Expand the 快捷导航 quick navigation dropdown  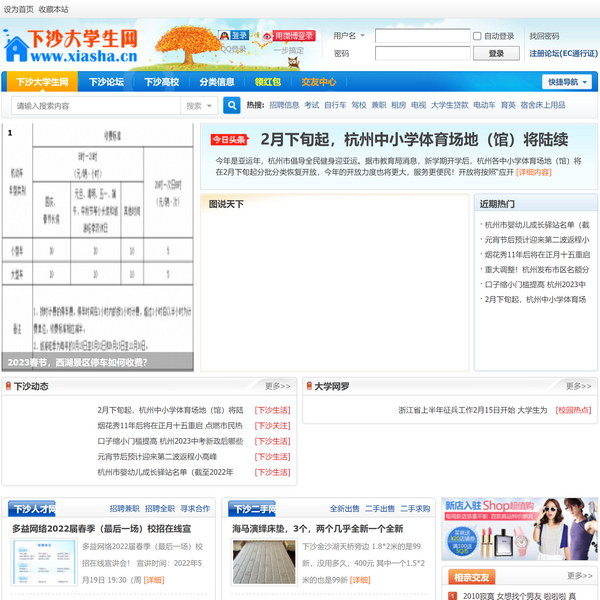click(x=567, y=82)
